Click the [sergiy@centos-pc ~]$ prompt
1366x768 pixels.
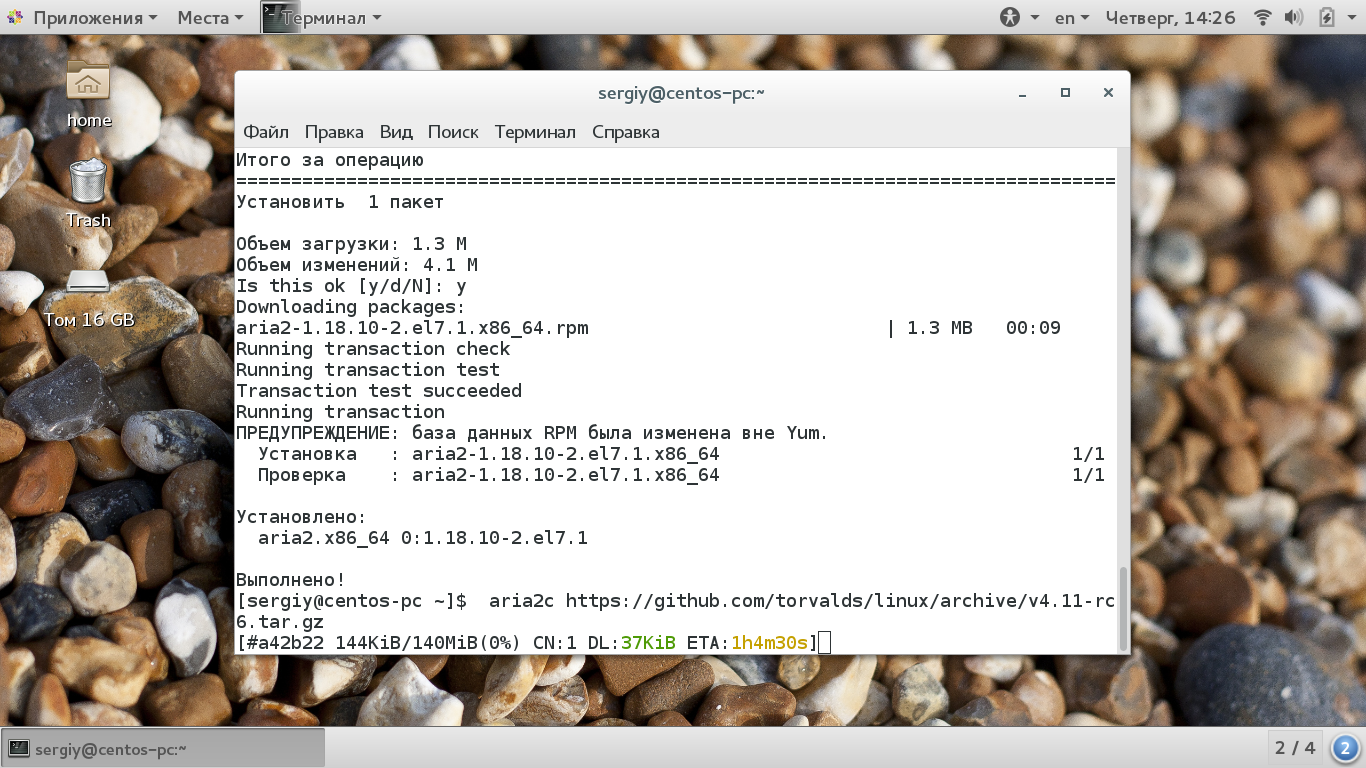click(351, 601)
